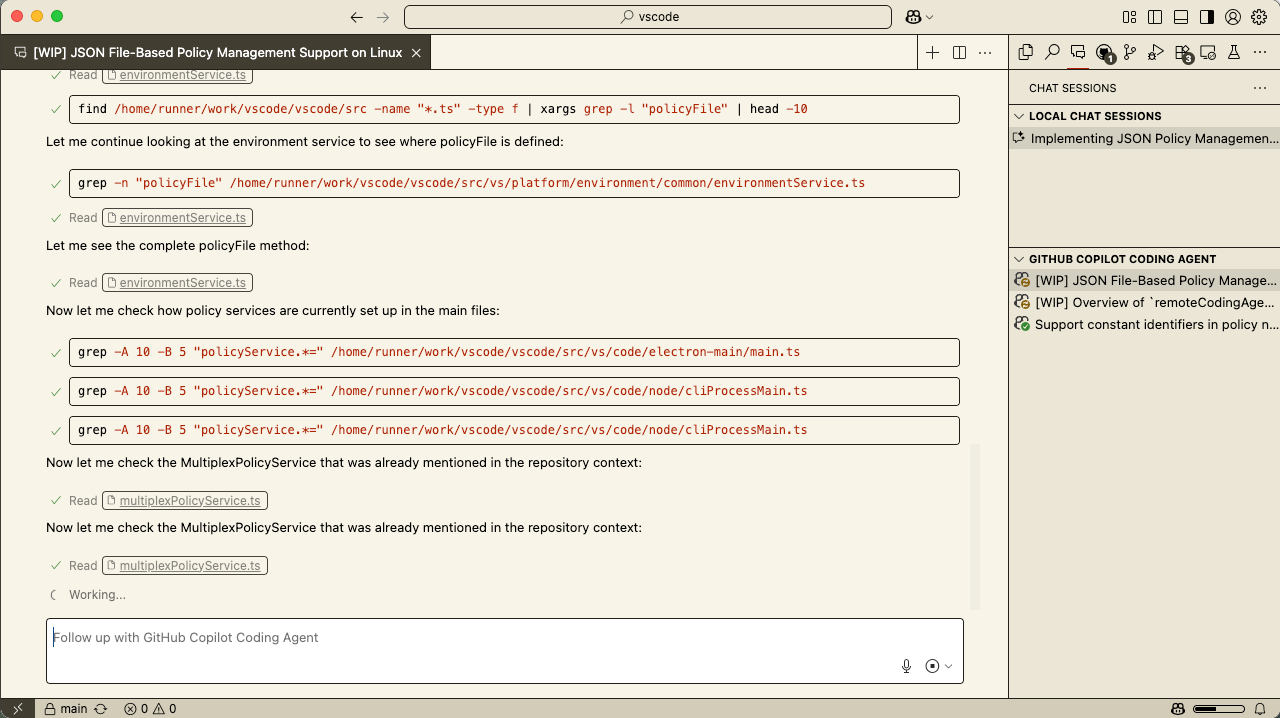Open Chat Sessions panel more actions menu

click(x=1259, y=88)
